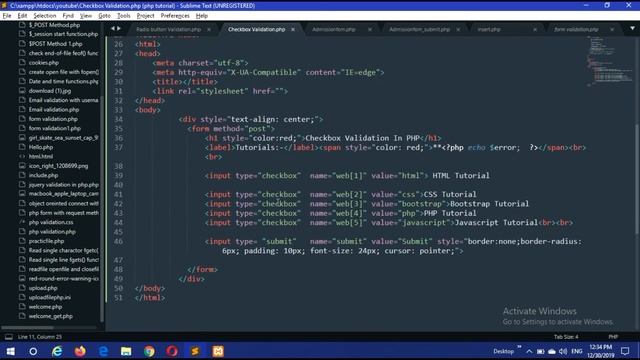Open include.php in the sidebar
The width and height of the screenshot is (640, 360).
coord(43,175)
